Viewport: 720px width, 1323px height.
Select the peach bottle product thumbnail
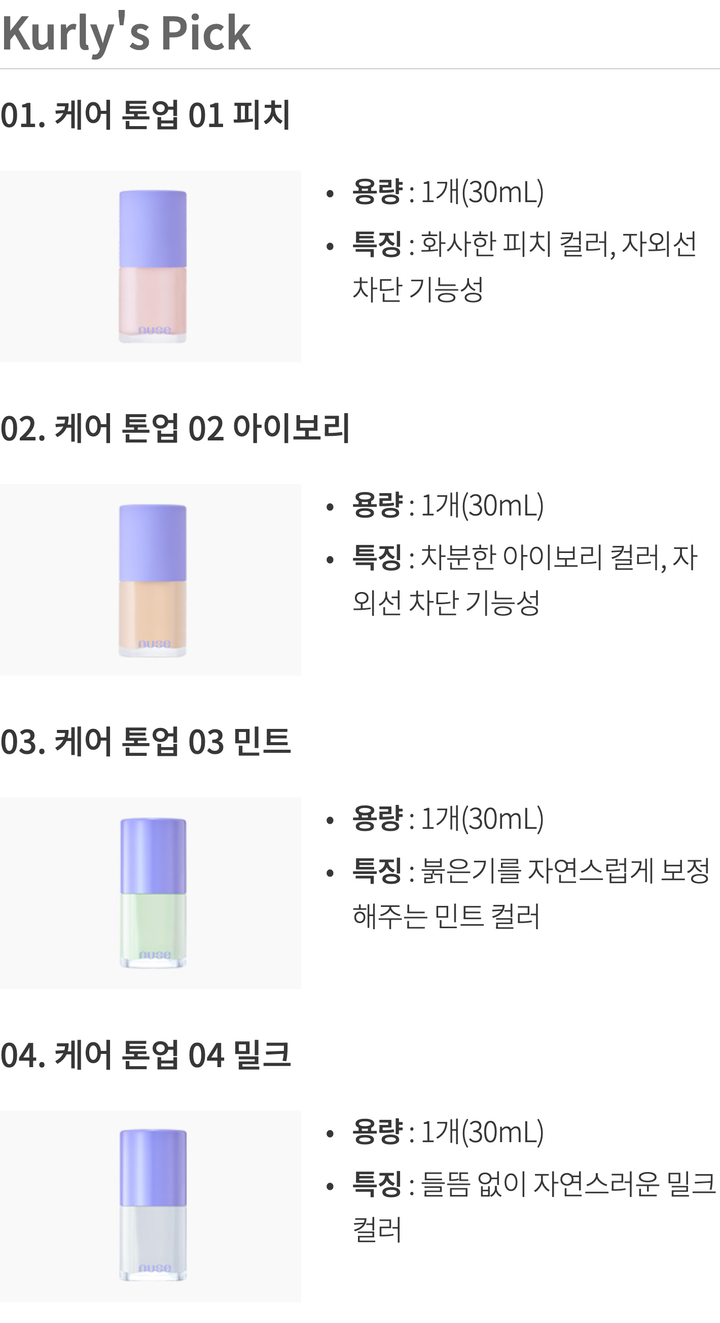pos(151,266)
